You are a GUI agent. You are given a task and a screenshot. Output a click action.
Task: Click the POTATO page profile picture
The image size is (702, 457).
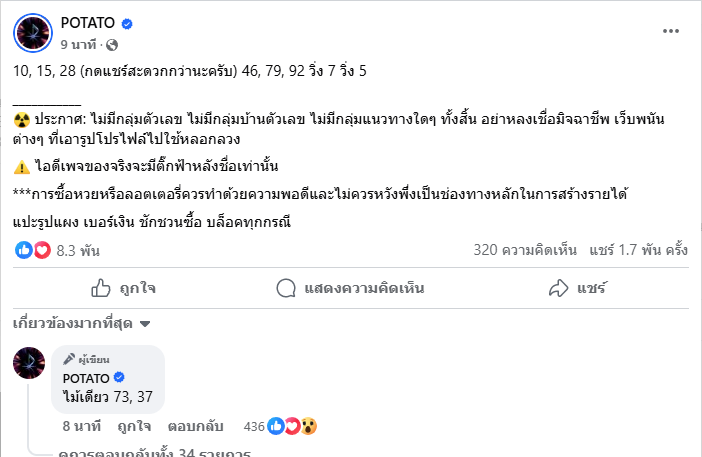pyautogui.click(x=32, y=34)
